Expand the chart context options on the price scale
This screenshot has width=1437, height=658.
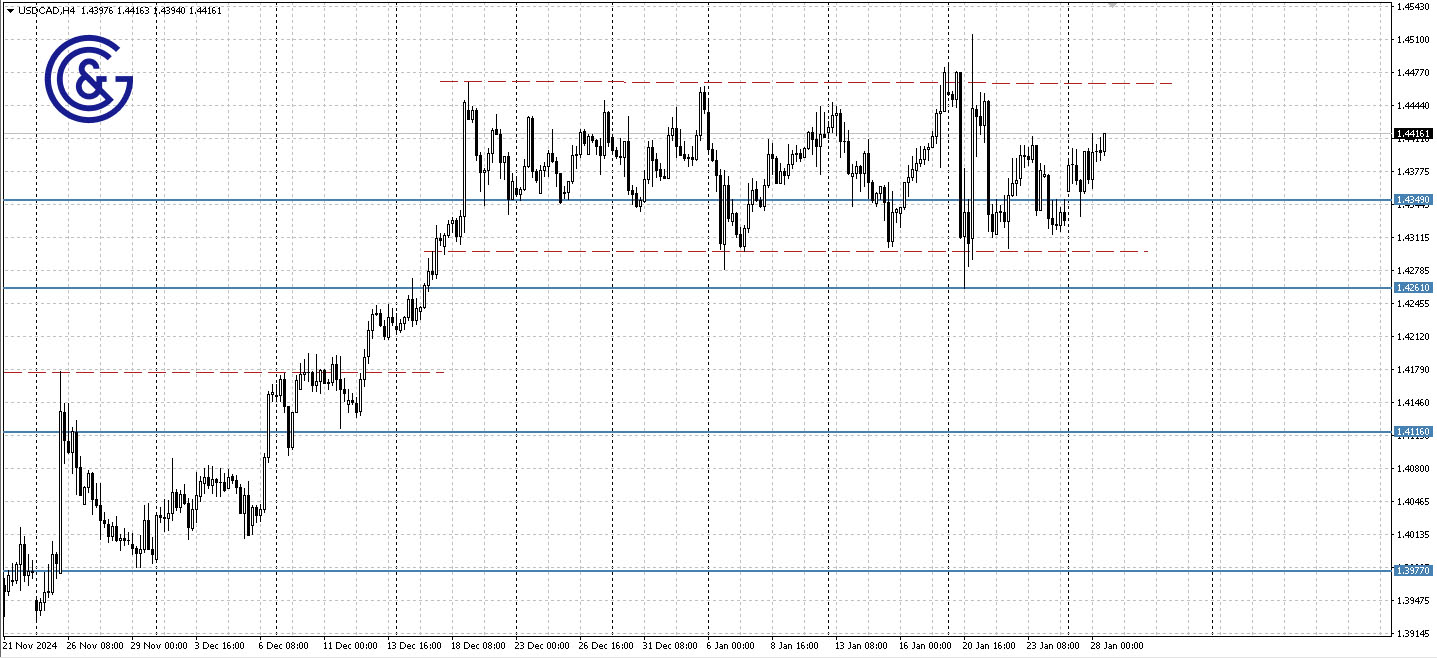tap(1415, 330)
